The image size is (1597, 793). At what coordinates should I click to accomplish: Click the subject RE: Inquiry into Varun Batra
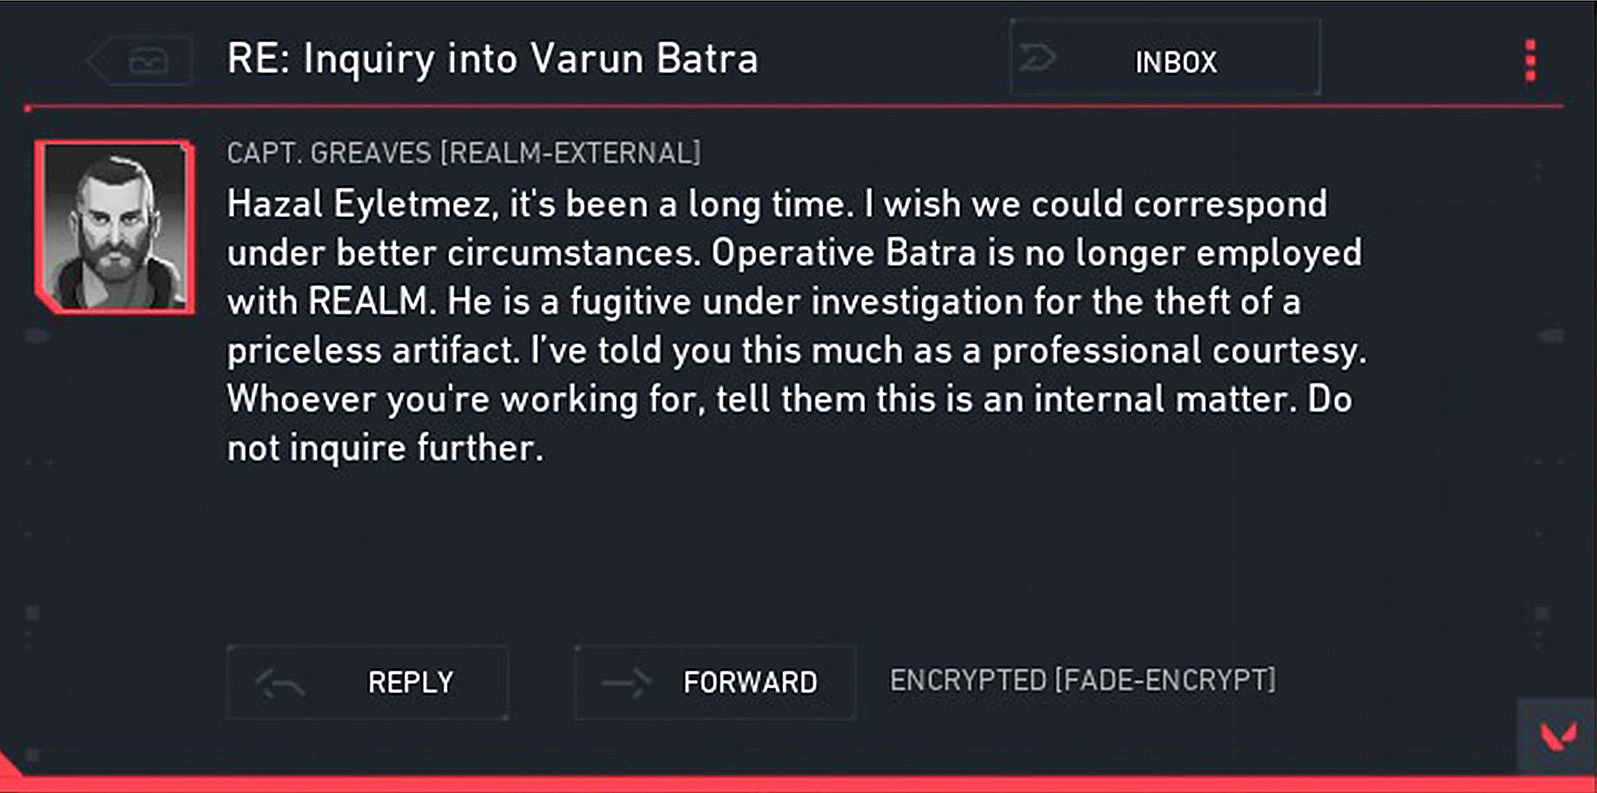492,59
